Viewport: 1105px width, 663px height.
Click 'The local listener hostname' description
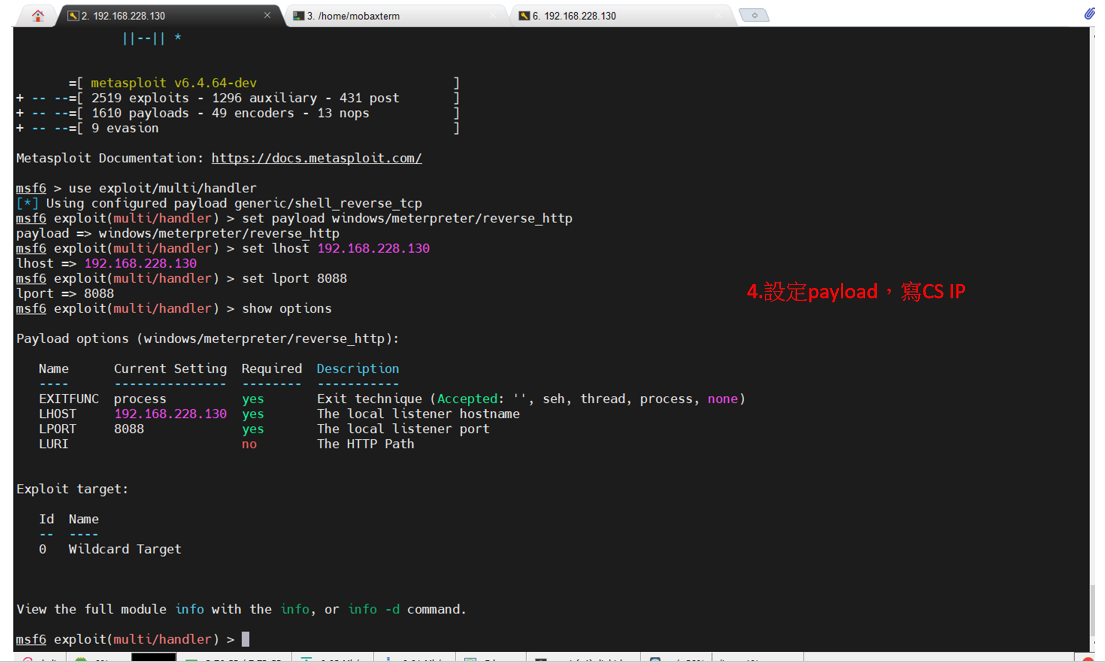point(419,414)
